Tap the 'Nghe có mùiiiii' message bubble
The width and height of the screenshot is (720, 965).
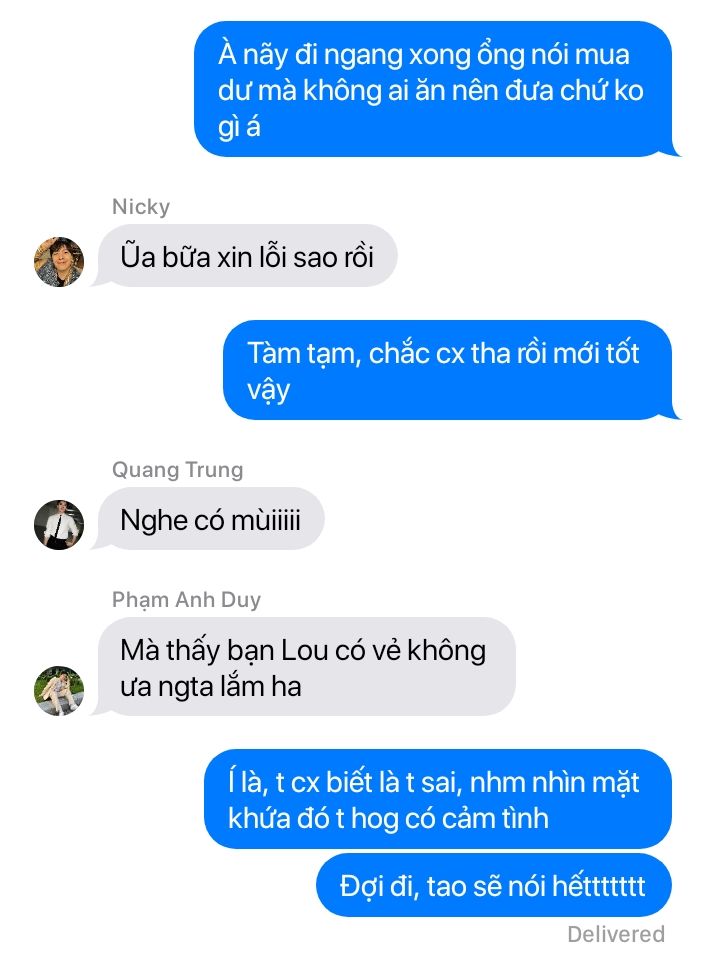tap(208, 519)
